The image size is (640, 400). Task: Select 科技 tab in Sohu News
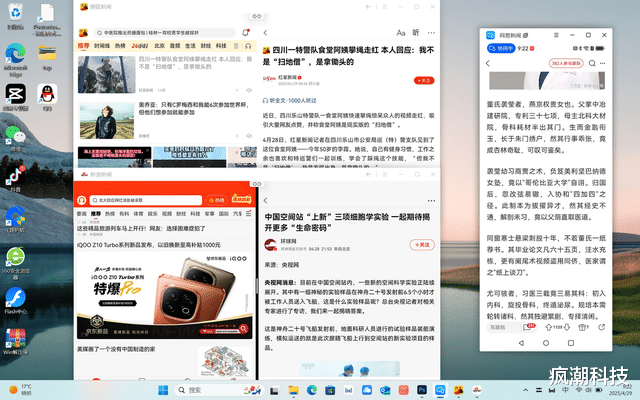221,46
